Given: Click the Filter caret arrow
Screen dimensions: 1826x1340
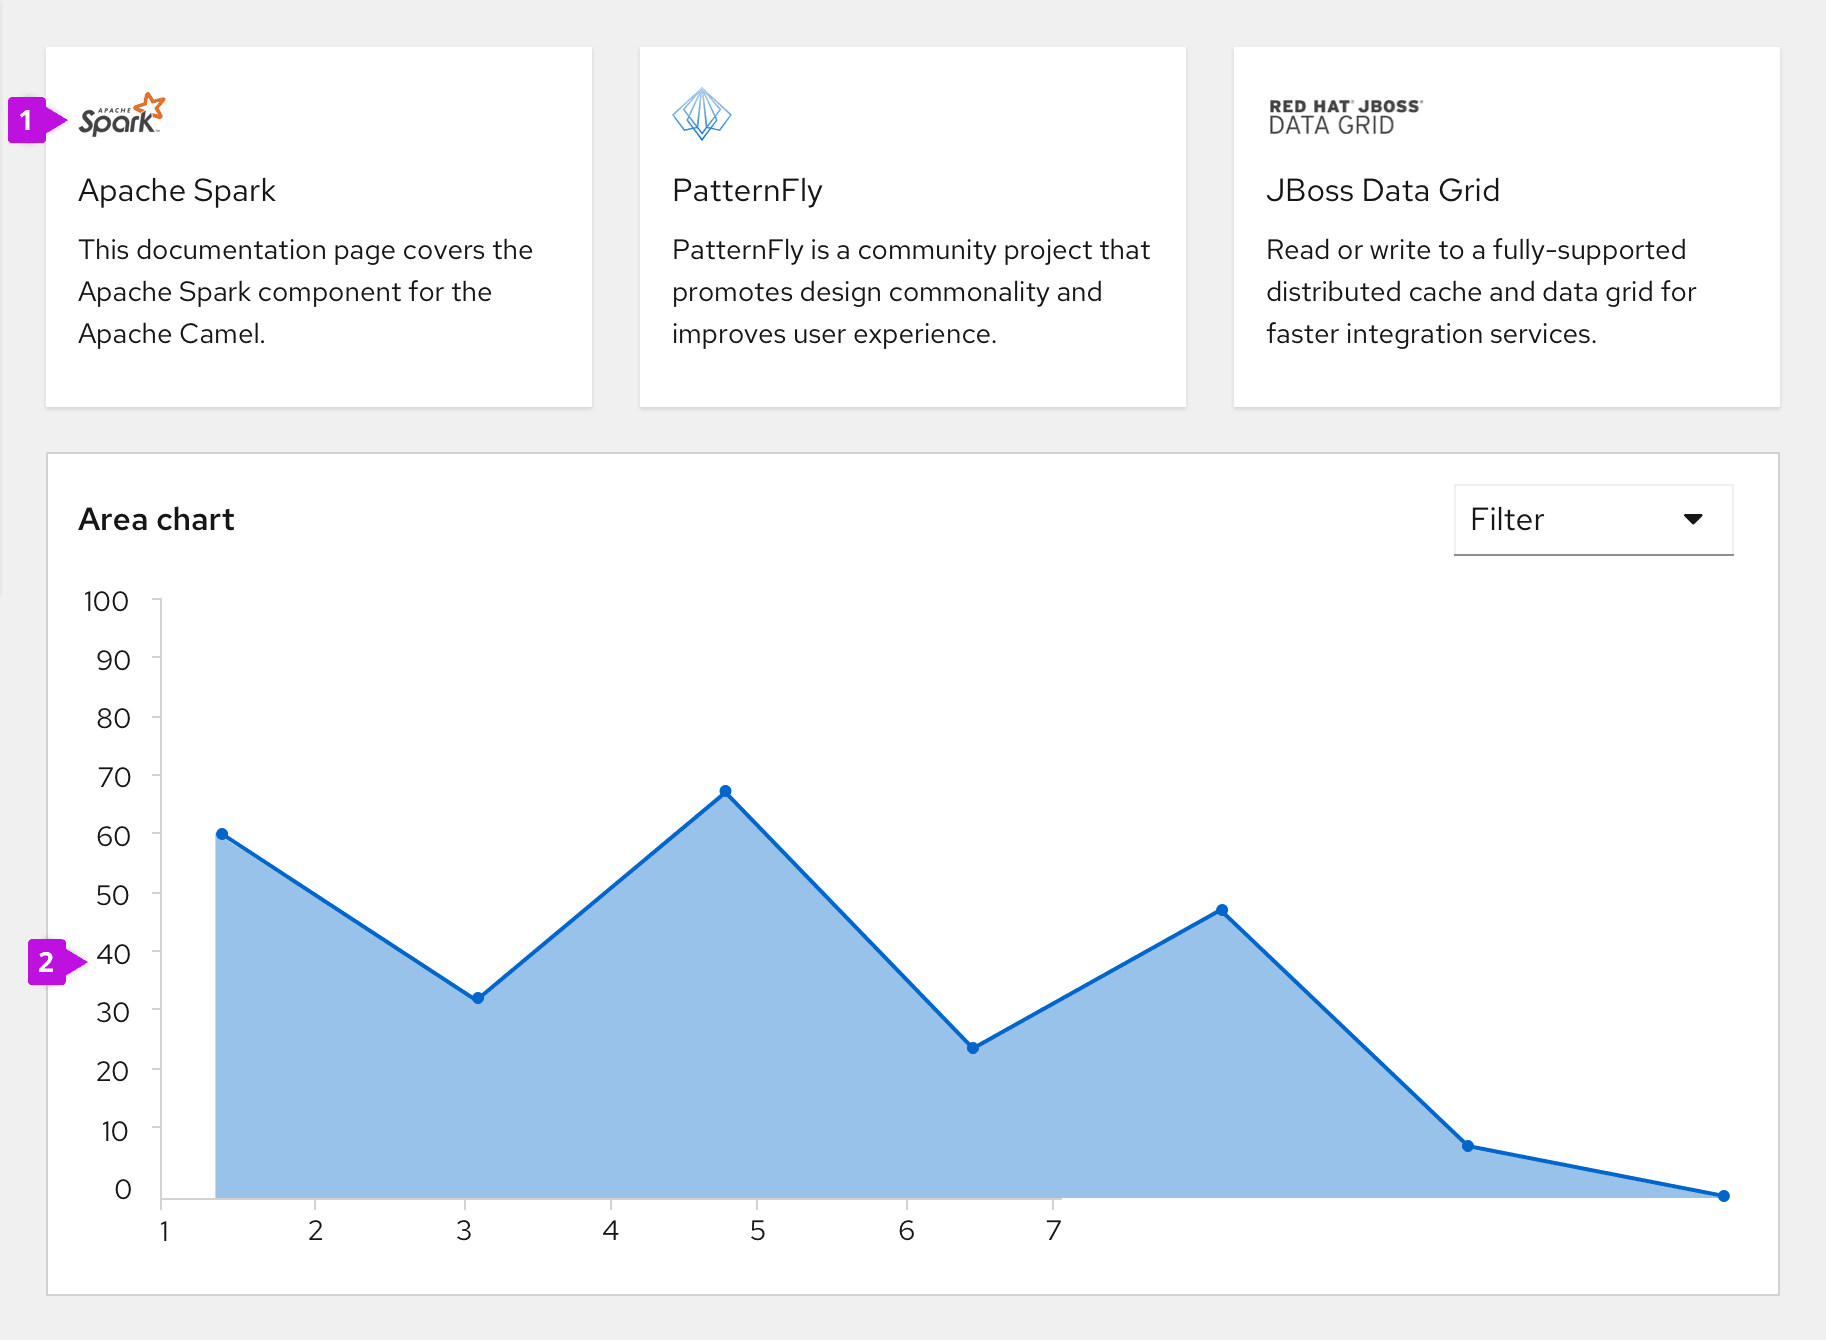Looking at the screenshot, I should (x=1693, y=519).
